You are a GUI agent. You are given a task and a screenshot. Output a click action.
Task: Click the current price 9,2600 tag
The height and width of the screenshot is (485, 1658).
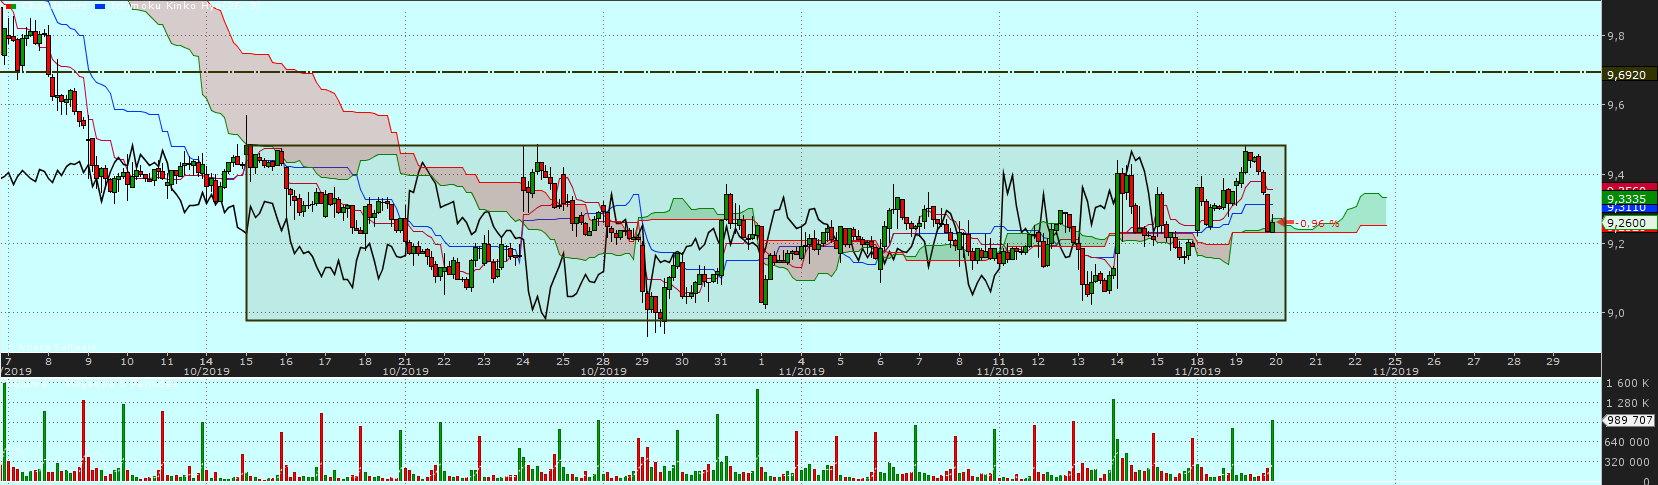click(1626, 223)
